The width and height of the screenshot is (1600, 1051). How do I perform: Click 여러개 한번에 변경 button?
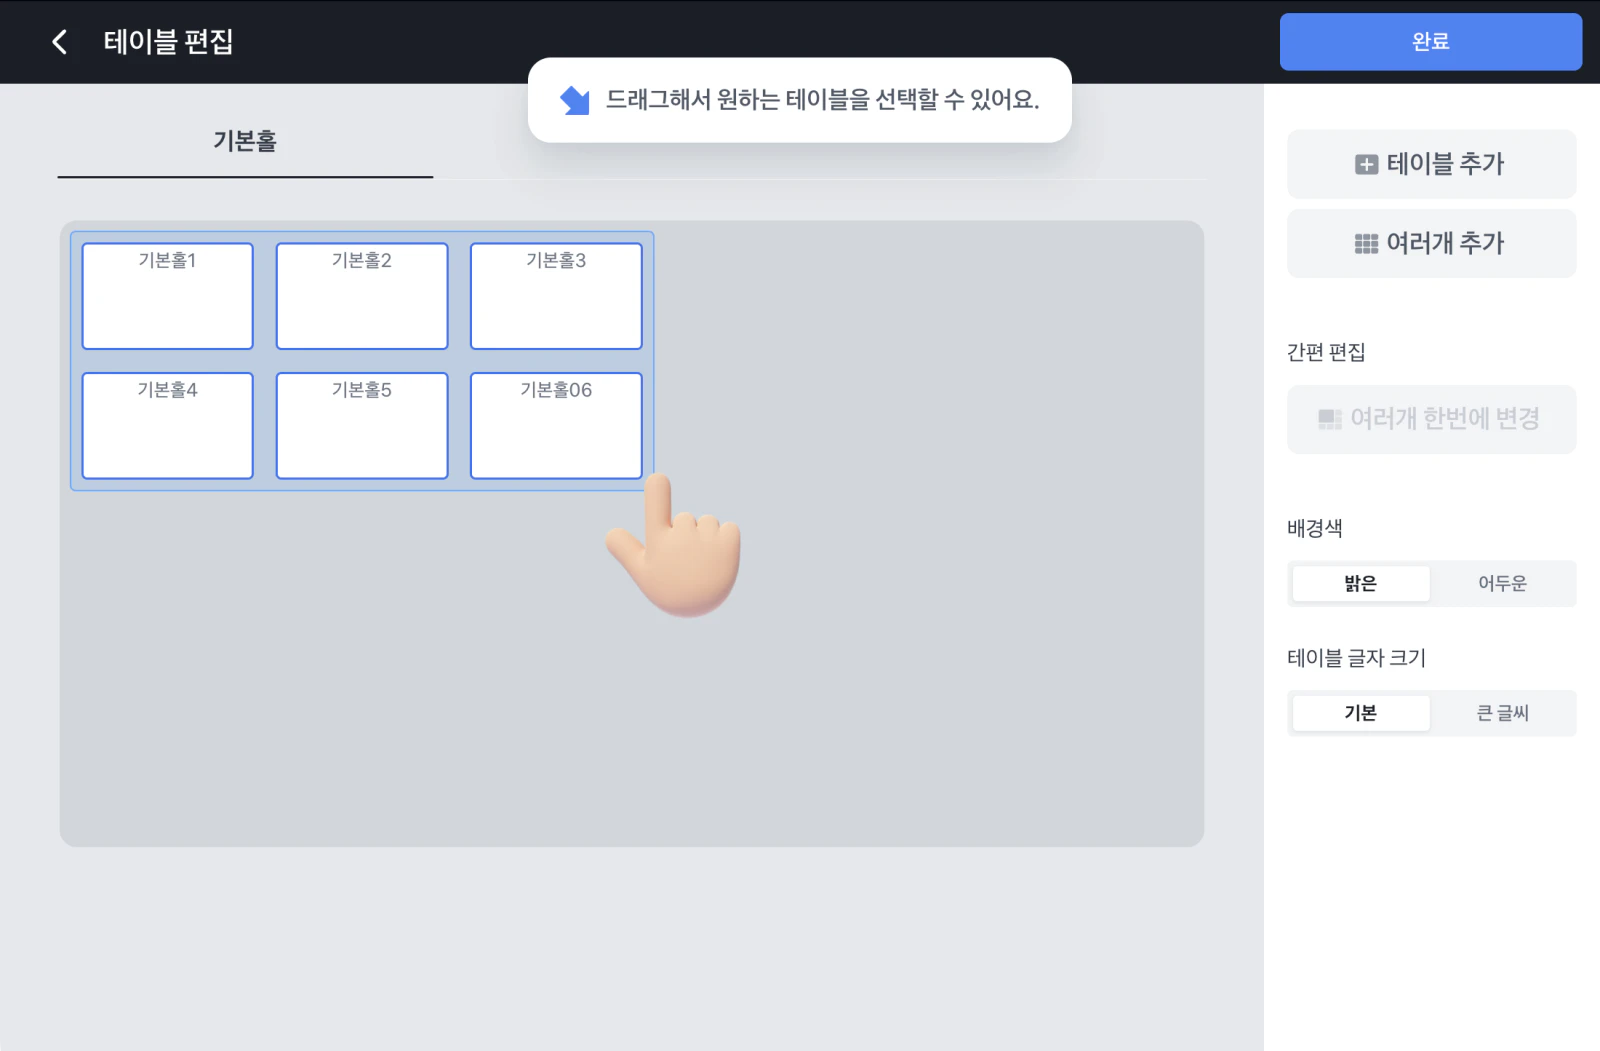pos(1431,419)
